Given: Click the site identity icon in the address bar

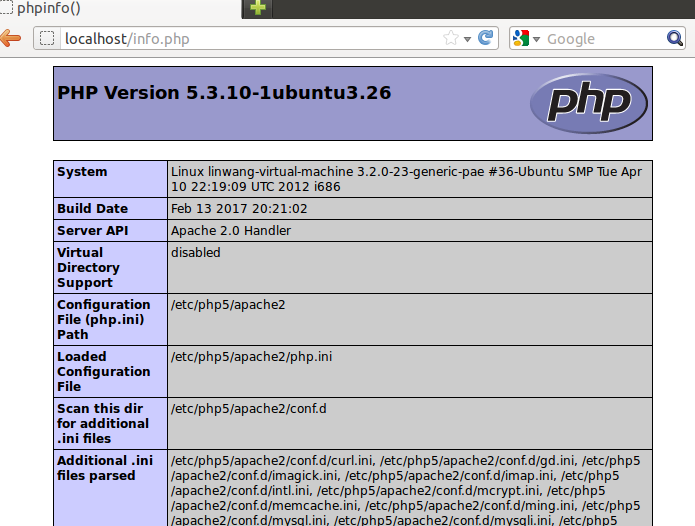Looking at the screenshot, I should tap(47, 39).
